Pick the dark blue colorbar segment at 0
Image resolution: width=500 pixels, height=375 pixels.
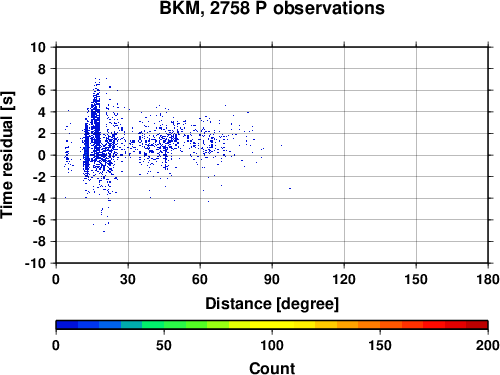[x=67, y=325]
